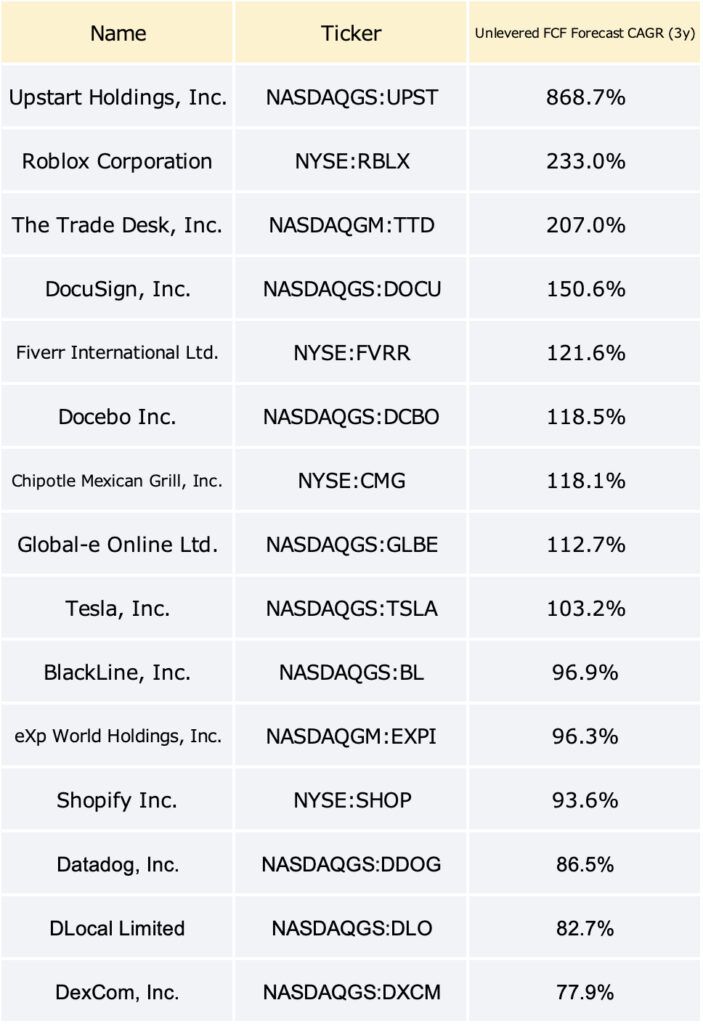Click the NYSE:CMG ticker cell
This screenshot has height=1024, width=703.
point(351,481)
